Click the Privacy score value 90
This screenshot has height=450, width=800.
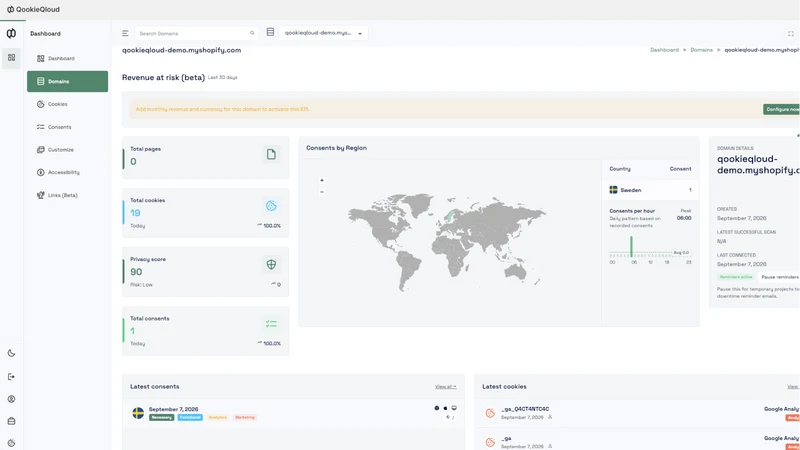click(136, 272)
